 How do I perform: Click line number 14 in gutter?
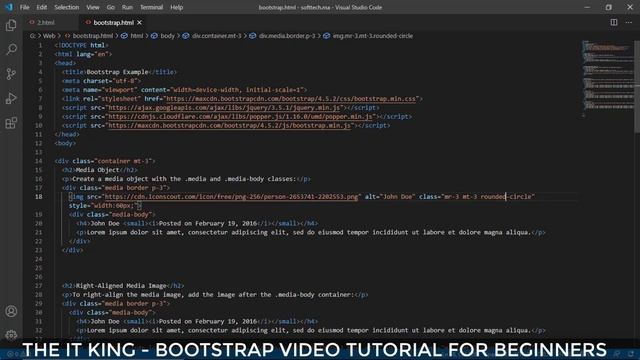[38, 161]
